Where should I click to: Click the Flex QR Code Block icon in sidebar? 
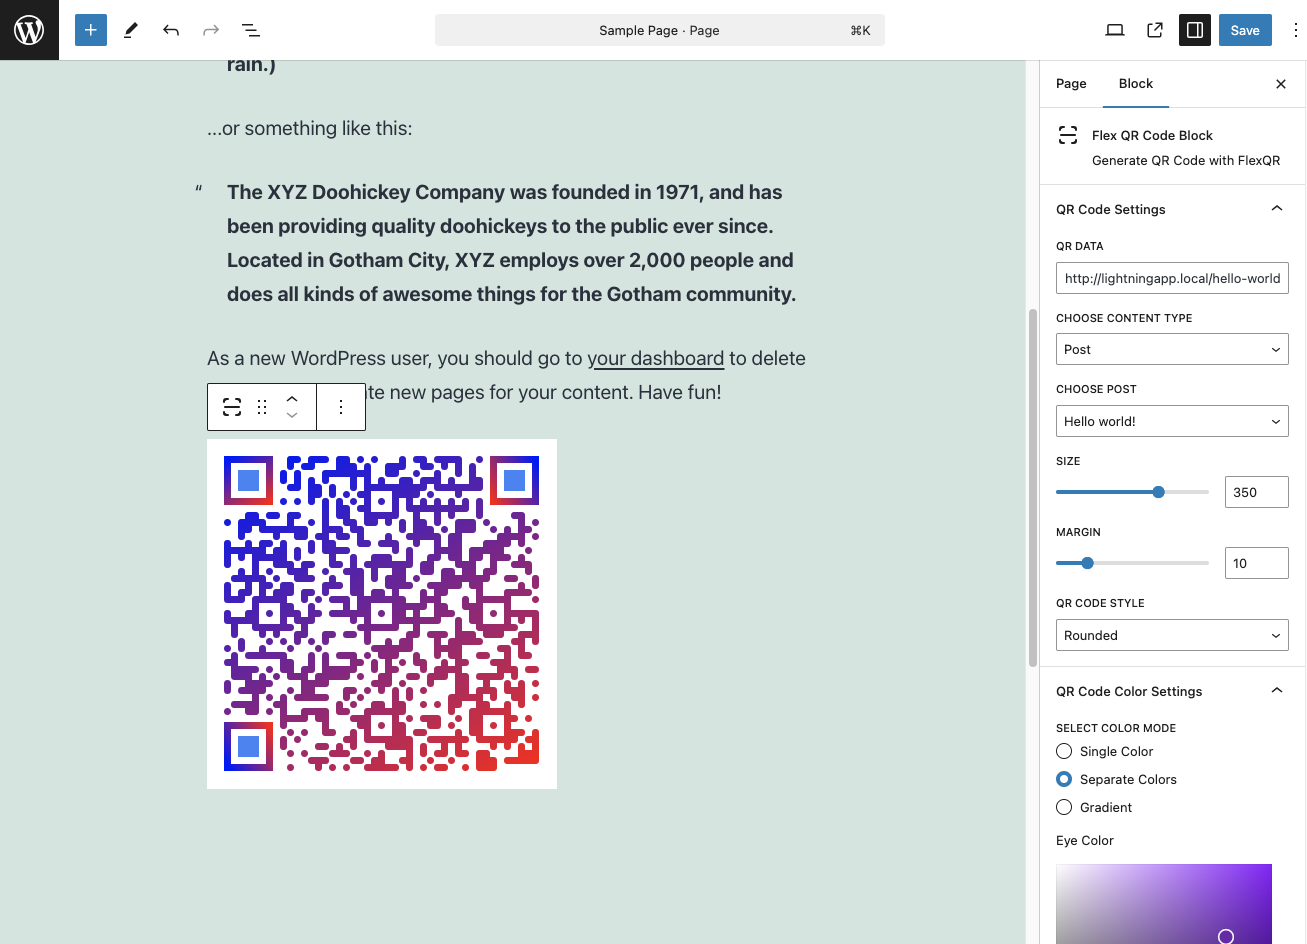(x=1068, y=135)
